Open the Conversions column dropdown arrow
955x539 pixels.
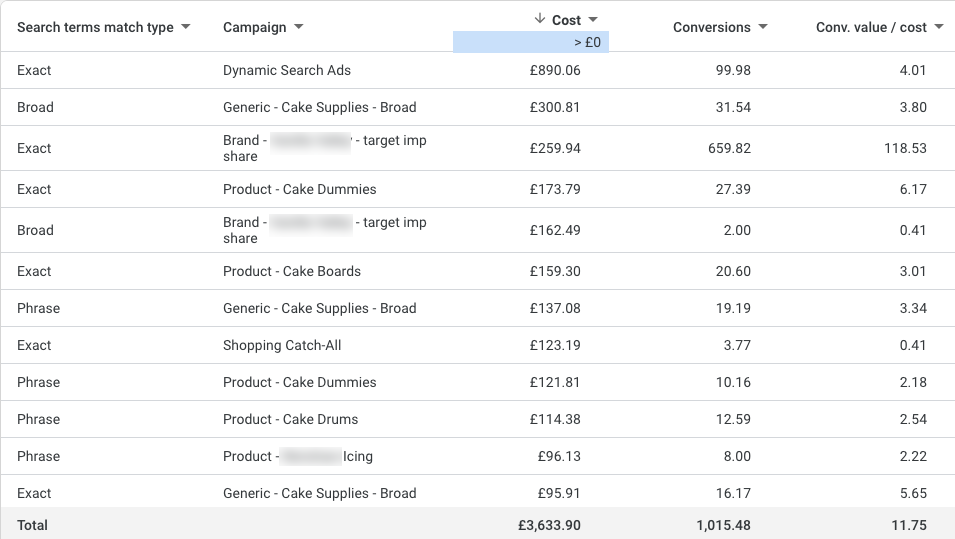(x=764, y=27)
